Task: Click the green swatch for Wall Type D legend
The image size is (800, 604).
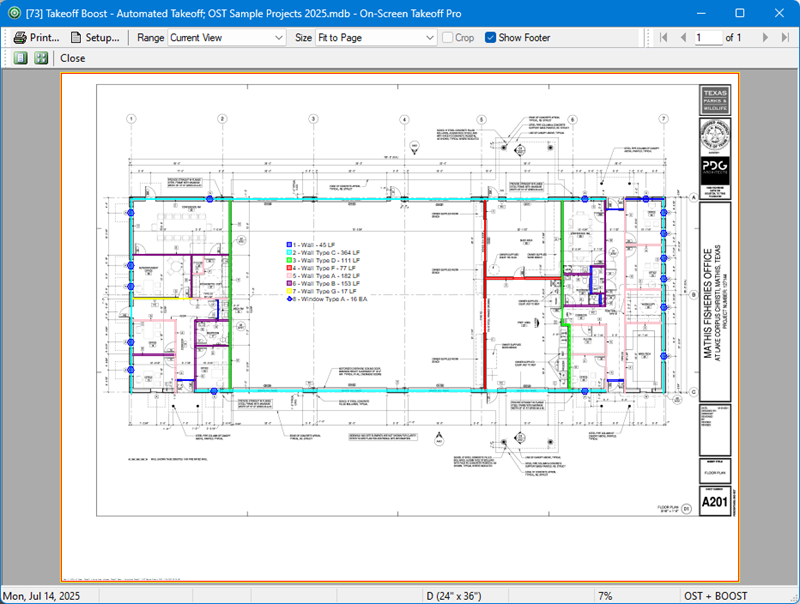Action: coord(289,260)
